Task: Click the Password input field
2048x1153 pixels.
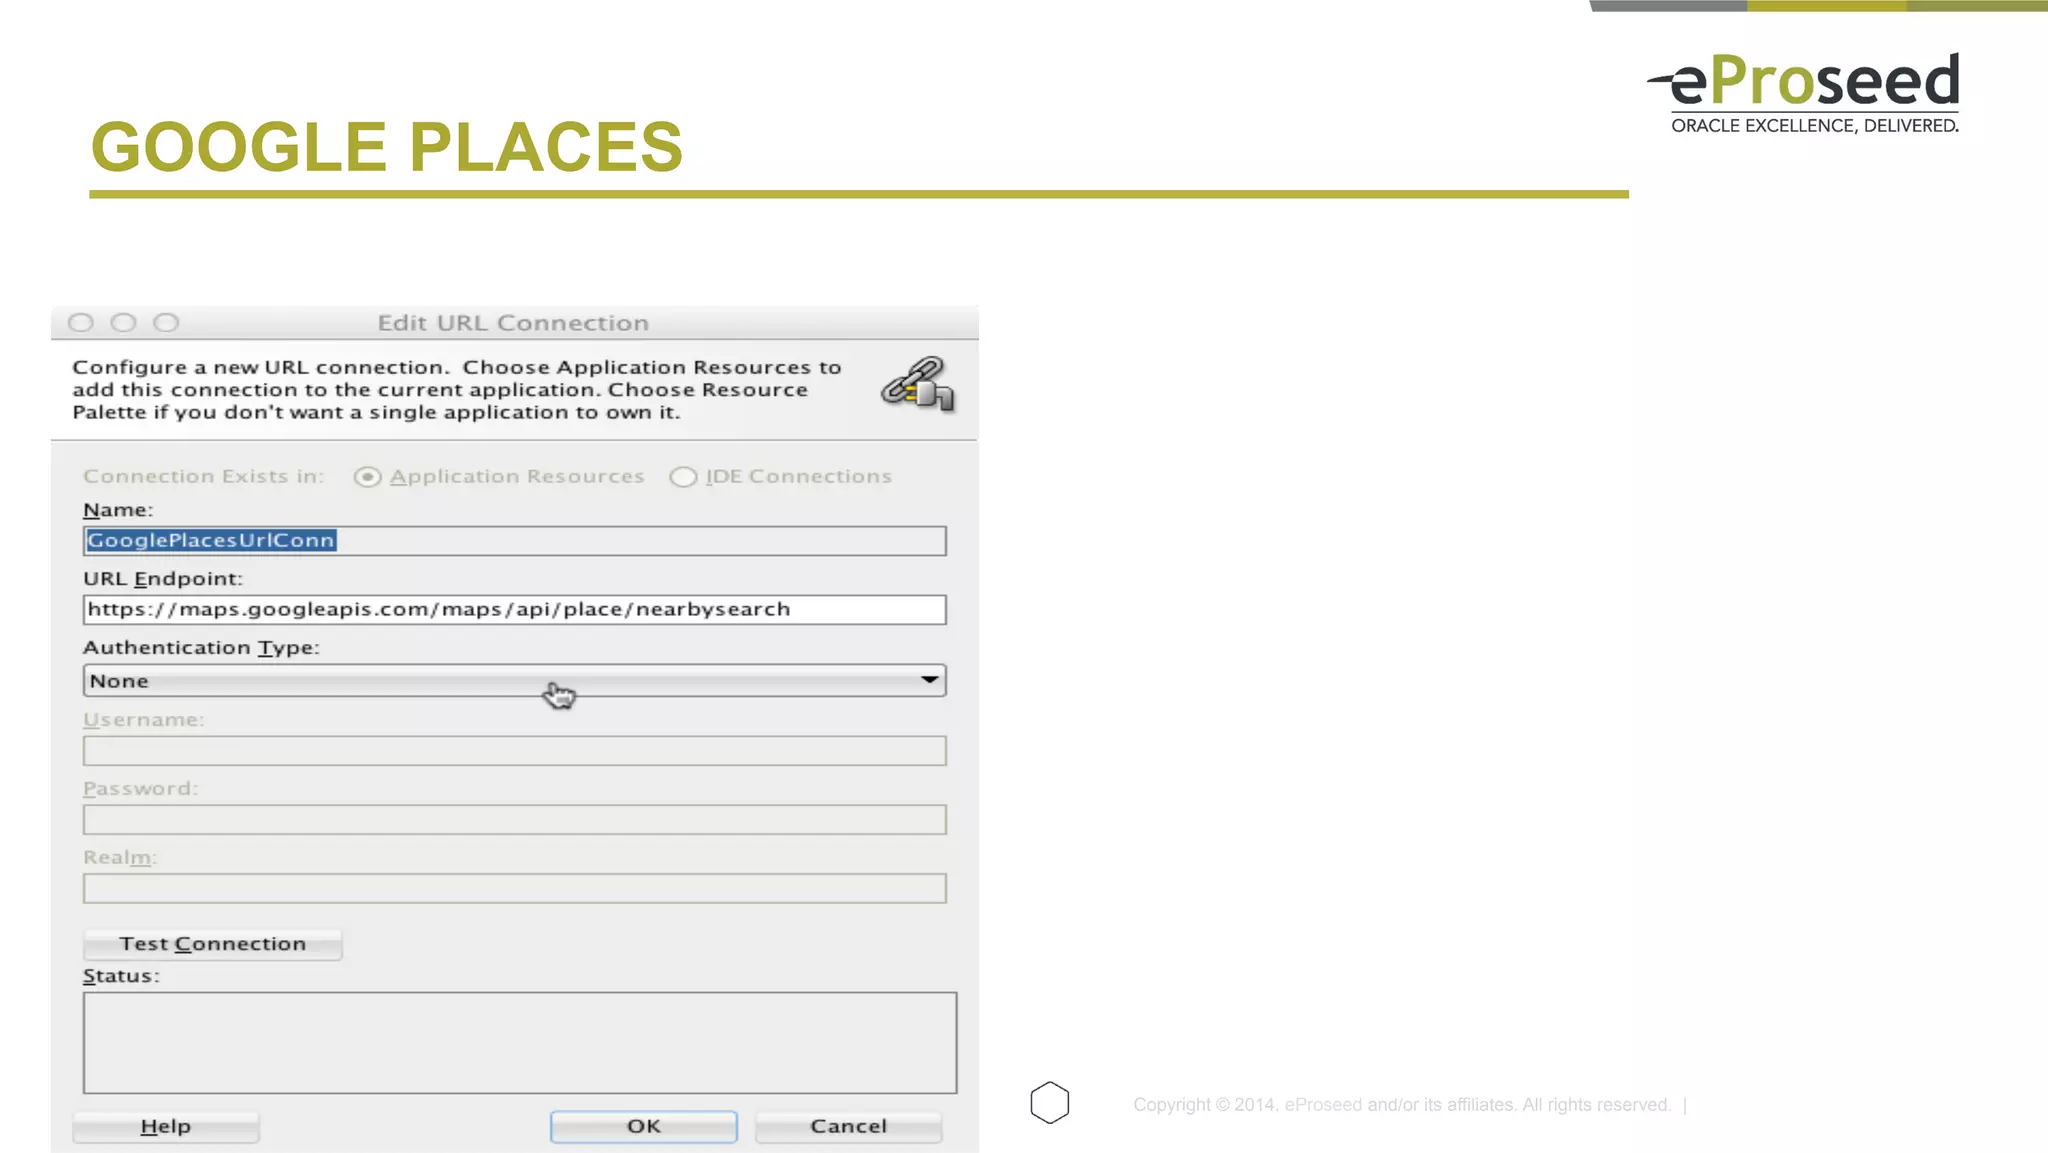Action: pos(514,820)
